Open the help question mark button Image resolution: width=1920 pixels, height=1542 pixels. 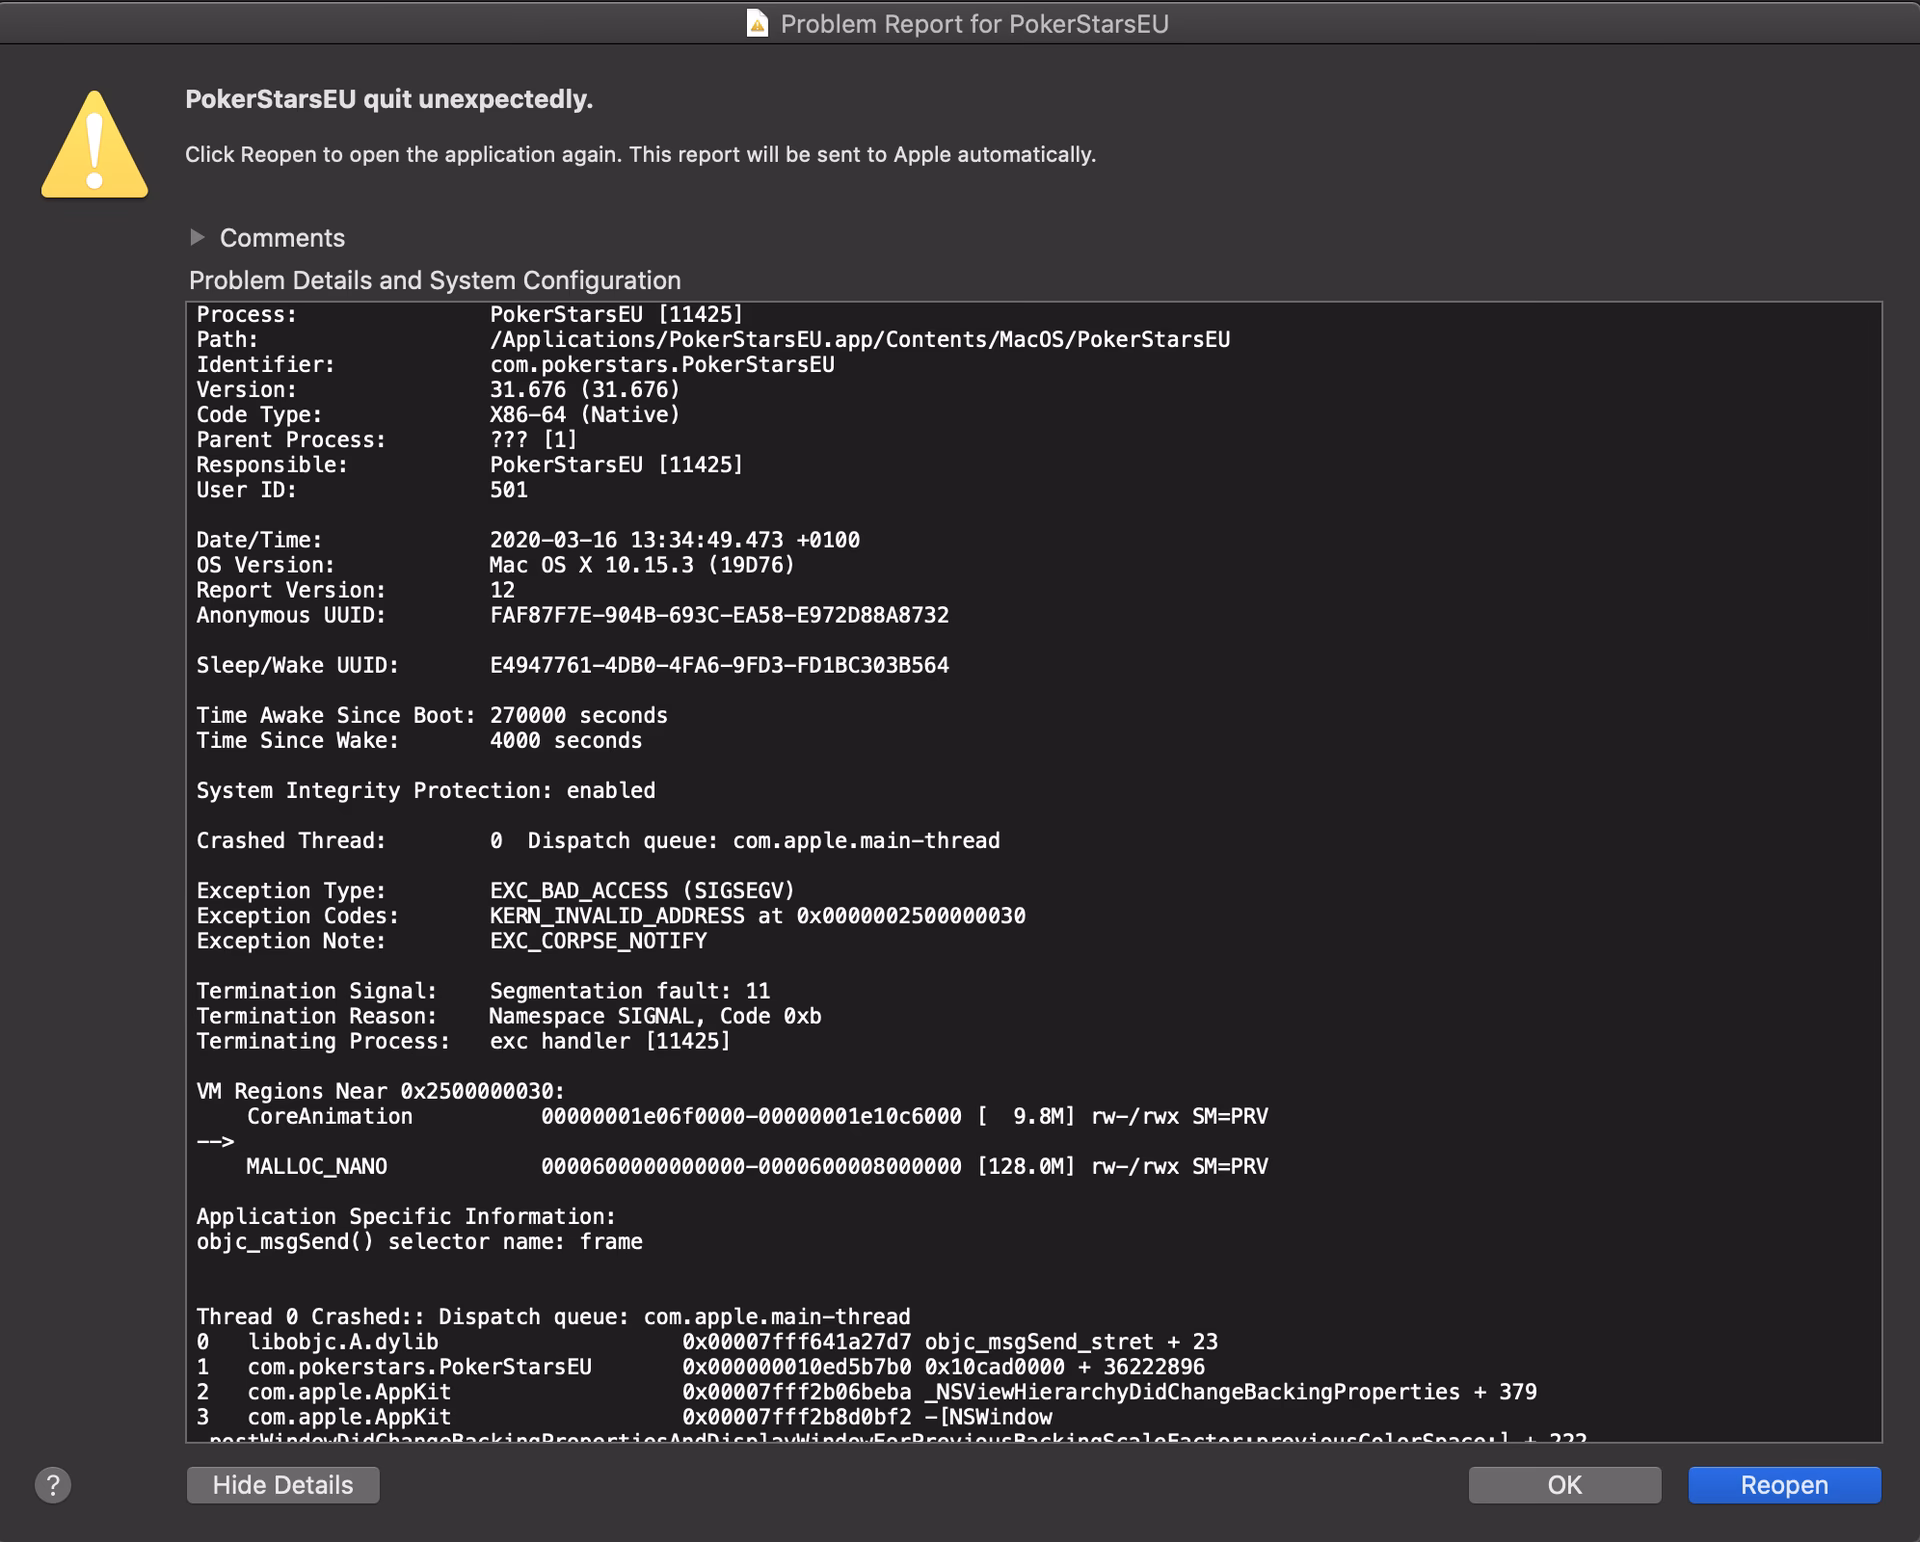click(53, 1485)
